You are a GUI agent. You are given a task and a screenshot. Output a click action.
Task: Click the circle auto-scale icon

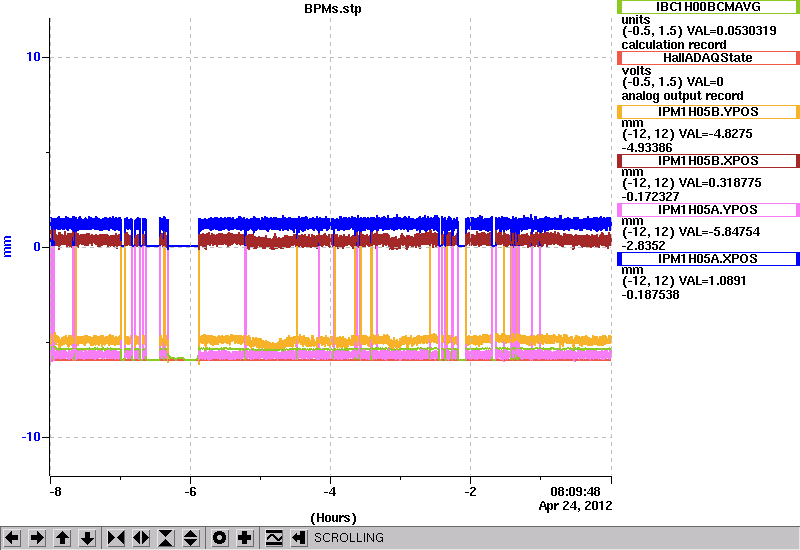coord(220,538)
